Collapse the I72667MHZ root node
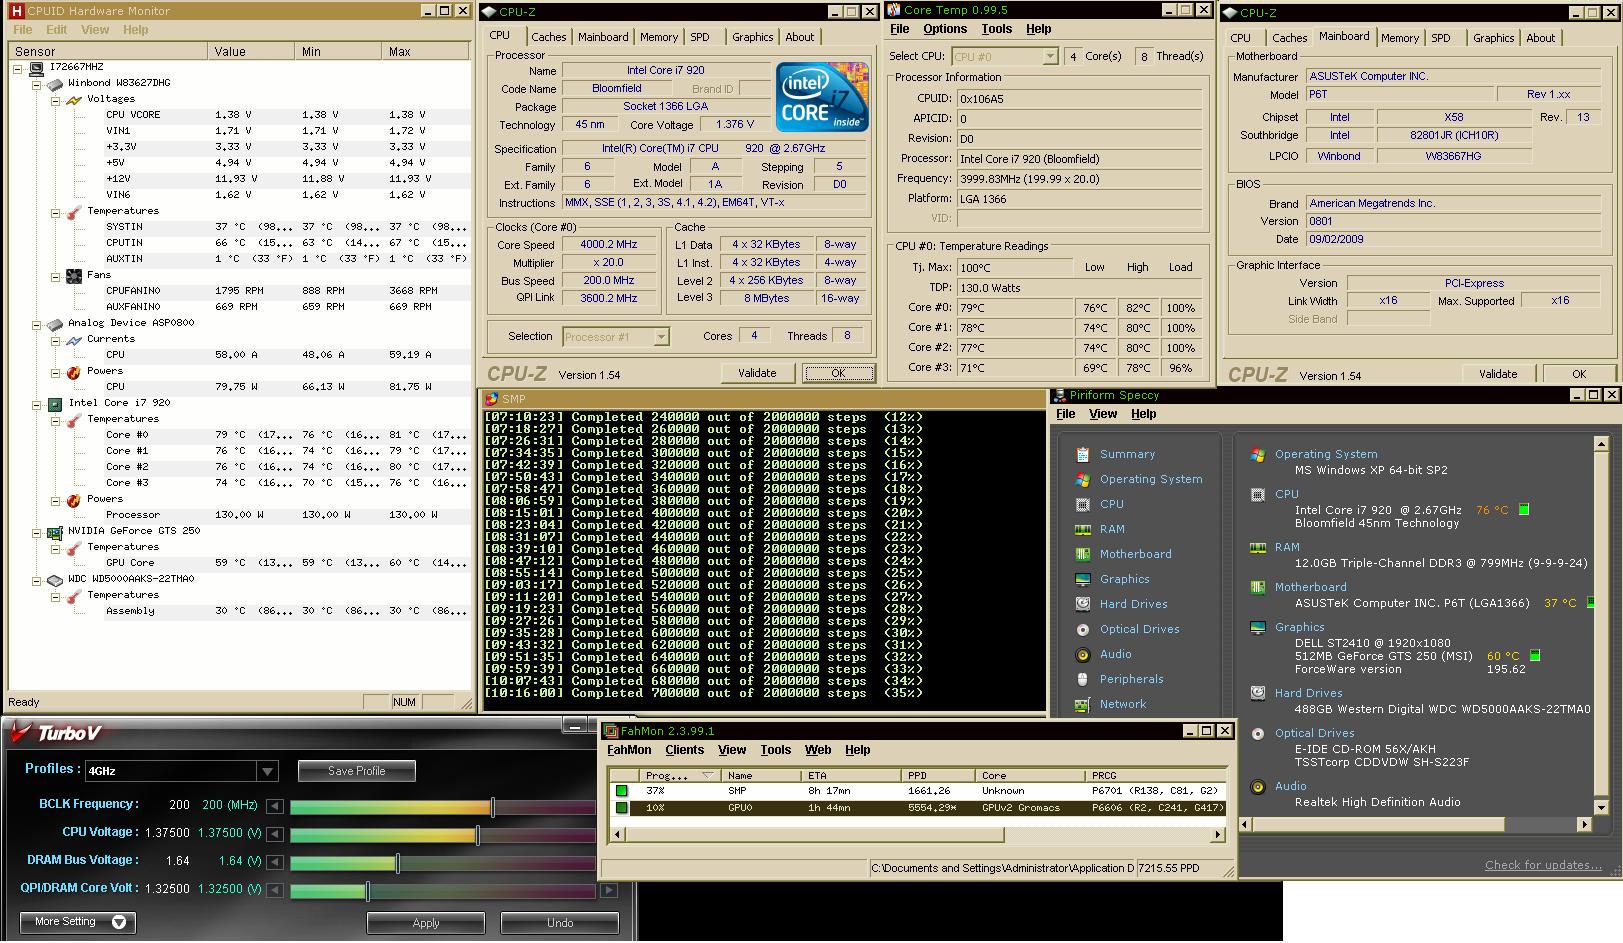Screen dimensions: 1623x943 [18, 68]
